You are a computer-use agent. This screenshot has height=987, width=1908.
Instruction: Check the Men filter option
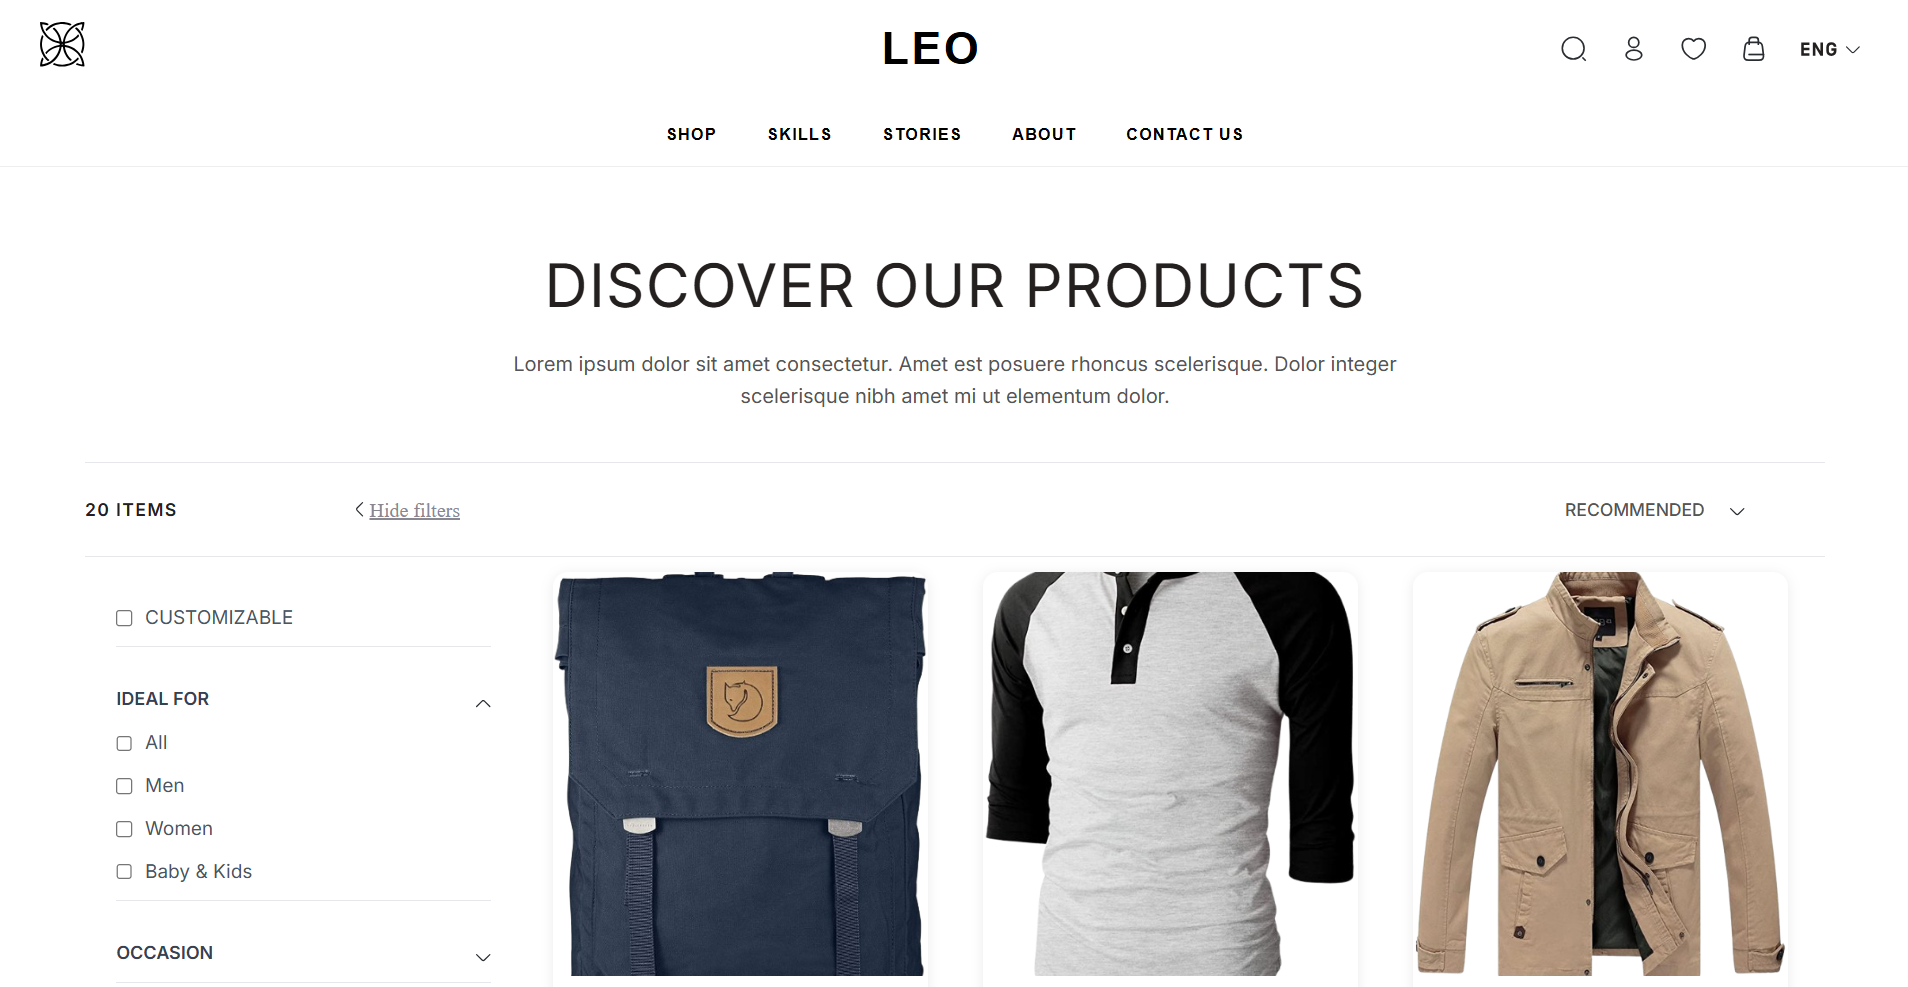pyautogui.click(x=124, y=786)
